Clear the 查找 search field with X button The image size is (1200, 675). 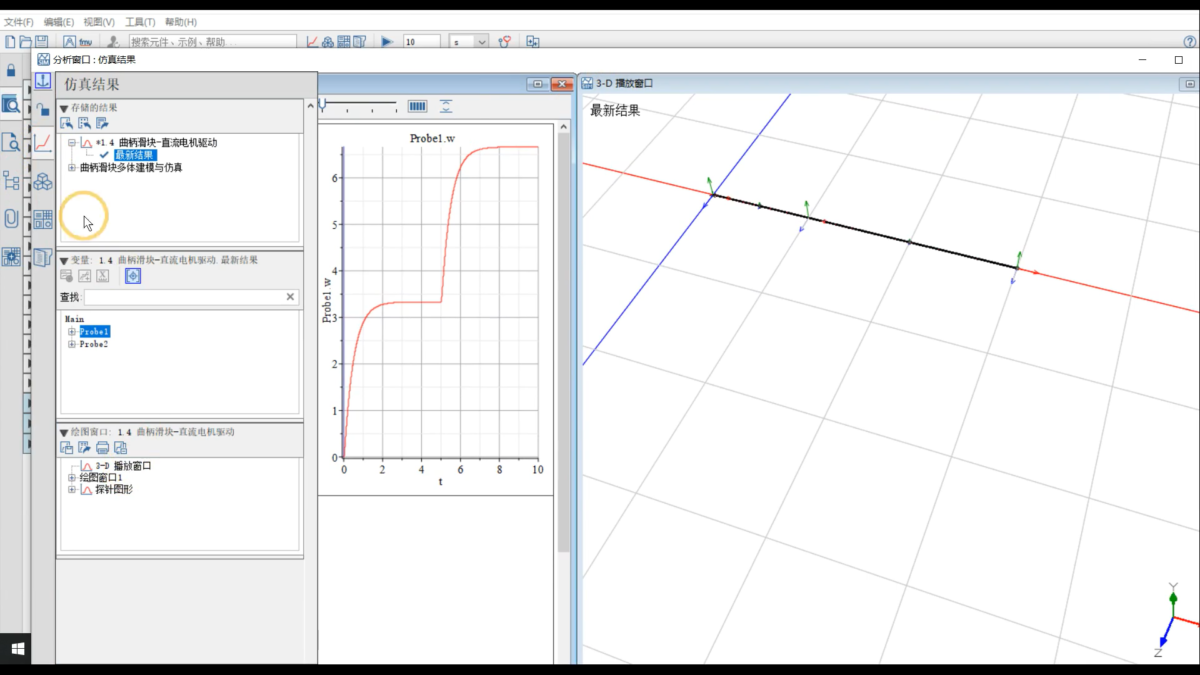pyautogui.click(x=291, y=297)
